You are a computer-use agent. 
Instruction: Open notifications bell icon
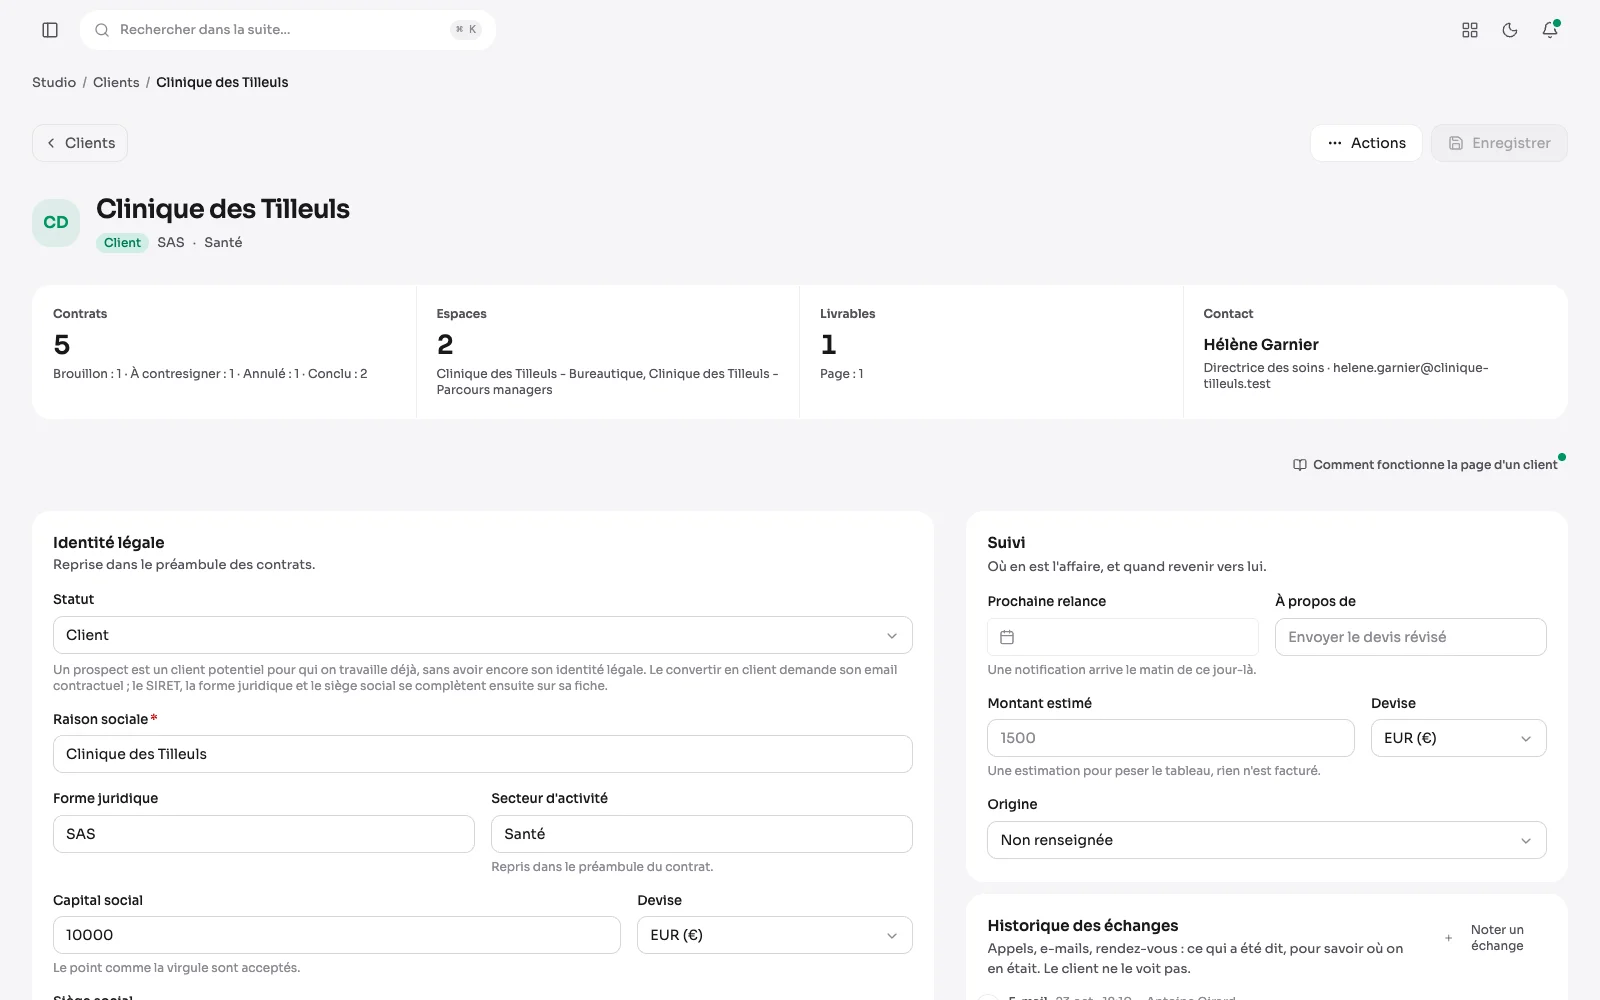click(1550, 30)
